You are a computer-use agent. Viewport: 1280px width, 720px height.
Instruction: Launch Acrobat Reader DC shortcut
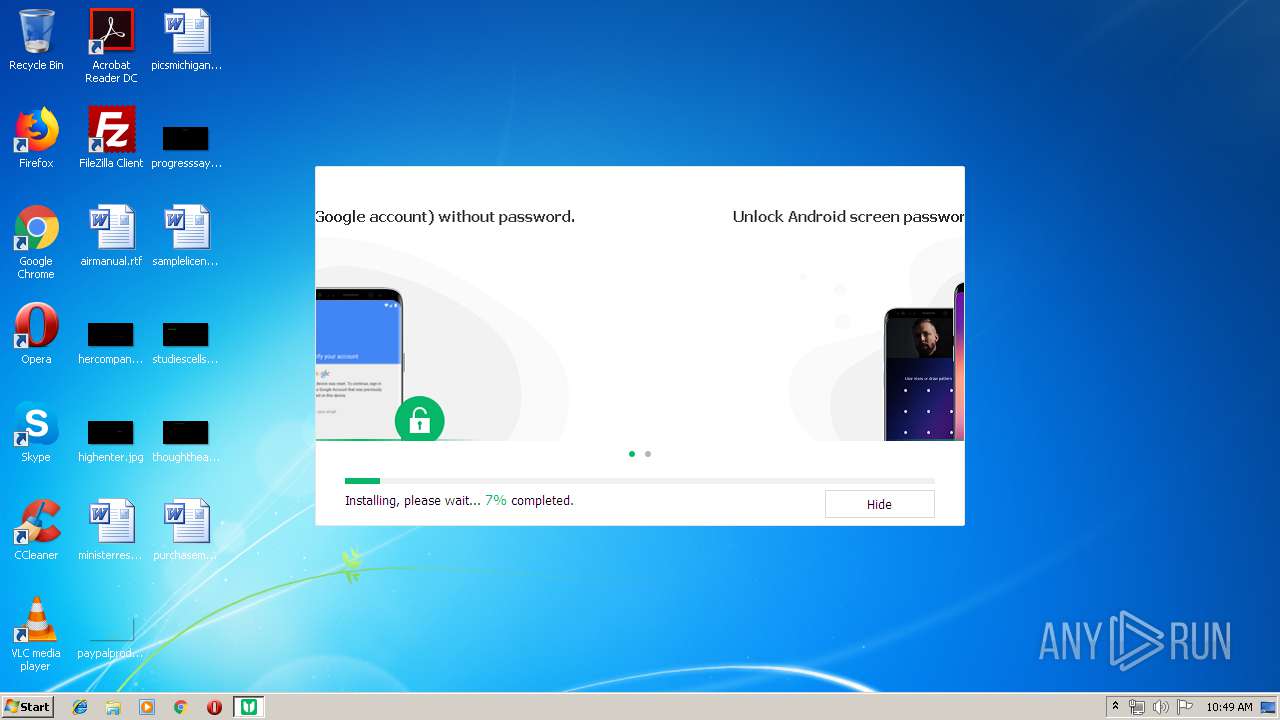[111, 46]
